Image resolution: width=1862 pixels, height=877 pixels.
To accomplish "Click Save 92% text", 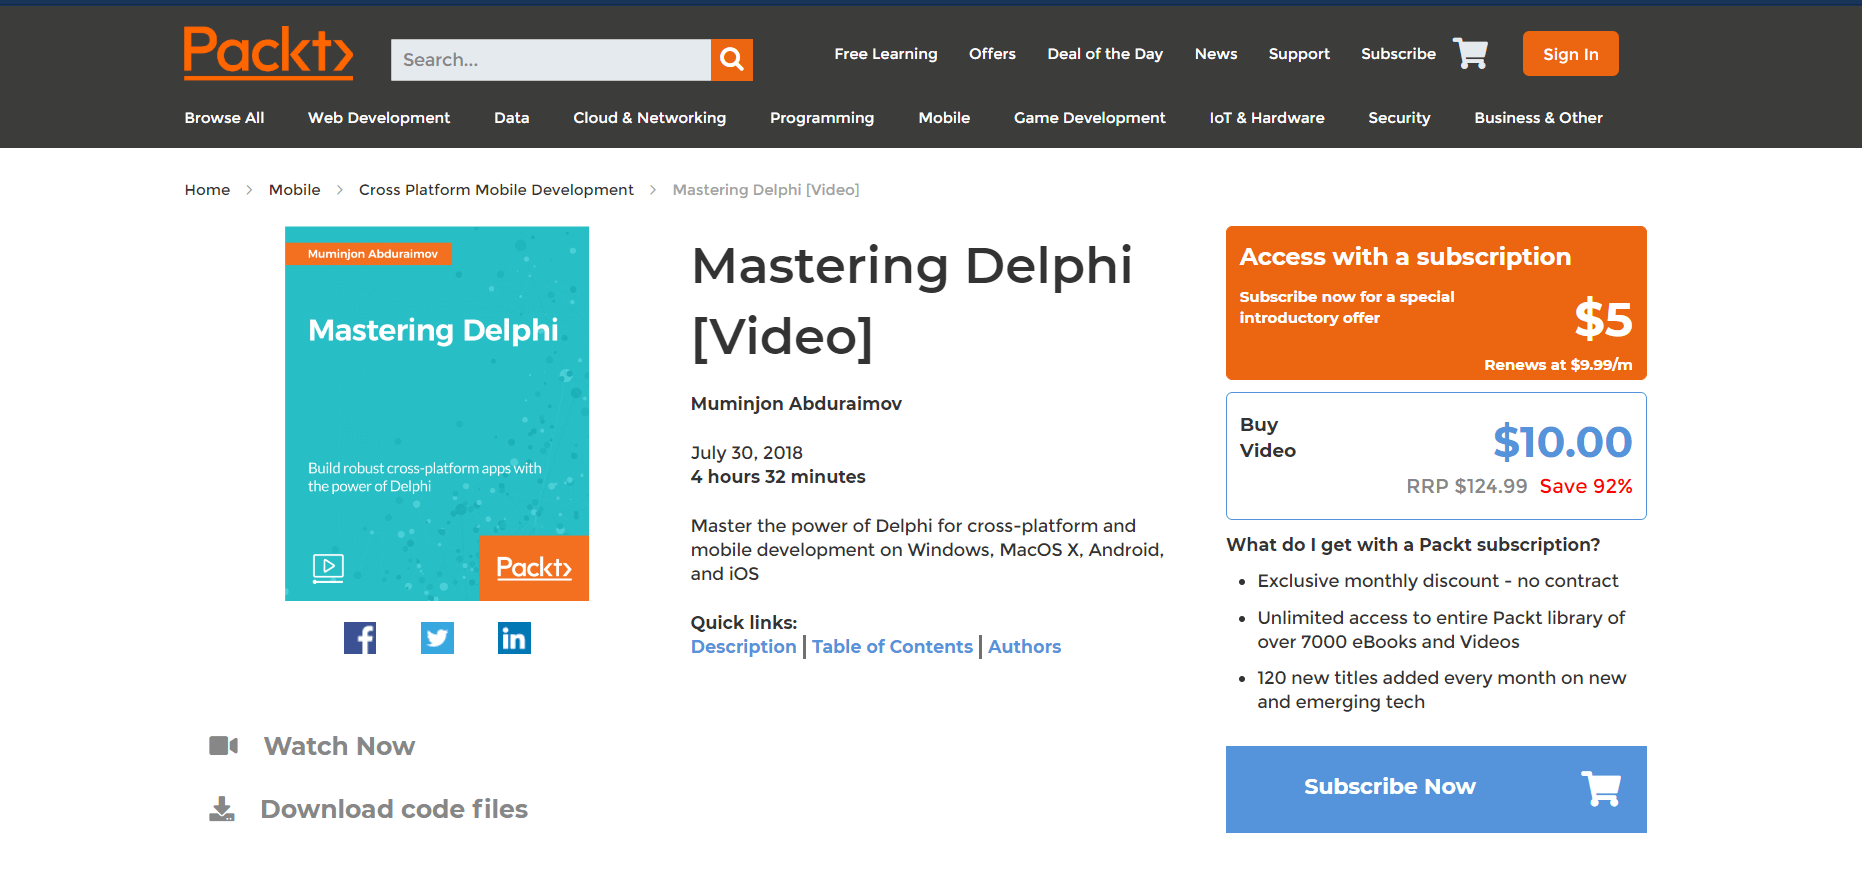I will (1586, 486).
